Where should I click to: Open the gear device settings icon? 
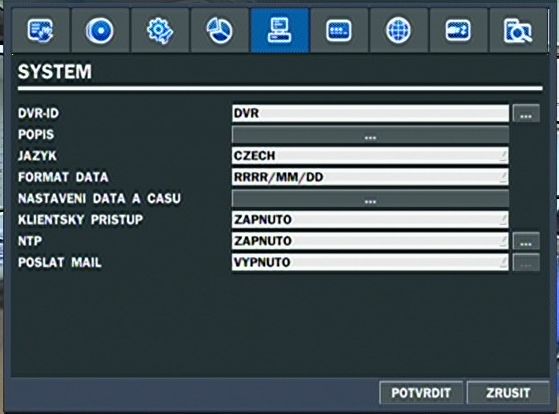pyautogui.click(x=160, y=31)
